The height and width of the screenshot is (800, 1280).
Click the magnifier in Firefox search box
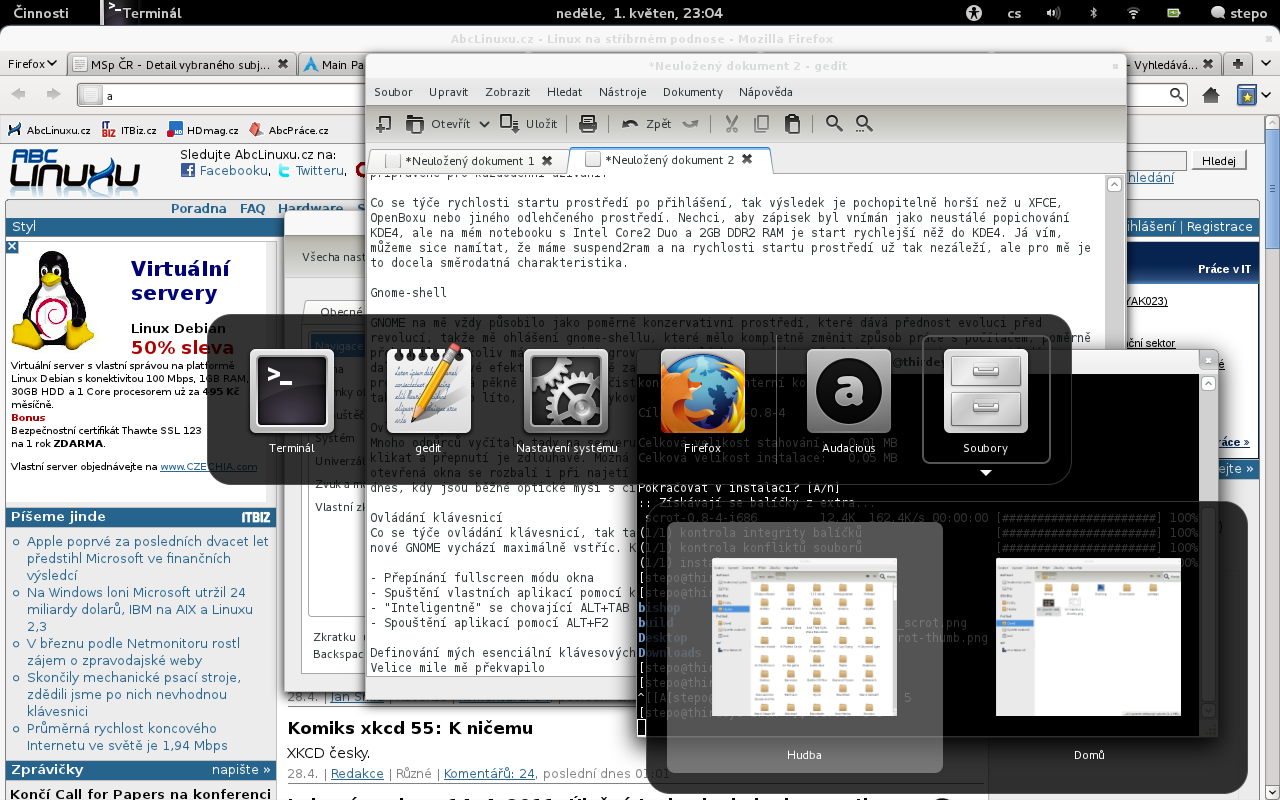1178,95
